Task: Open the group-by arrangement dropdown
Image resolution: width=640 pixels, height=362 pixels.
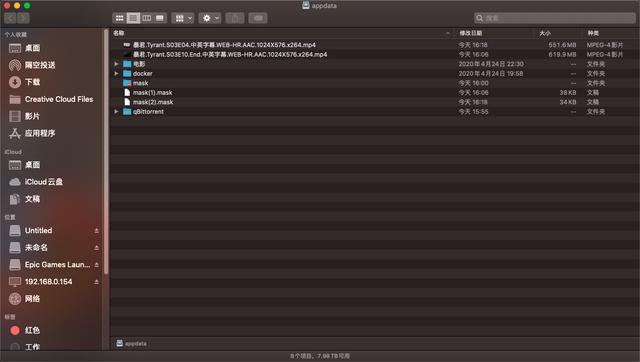Action: (183, 18)
